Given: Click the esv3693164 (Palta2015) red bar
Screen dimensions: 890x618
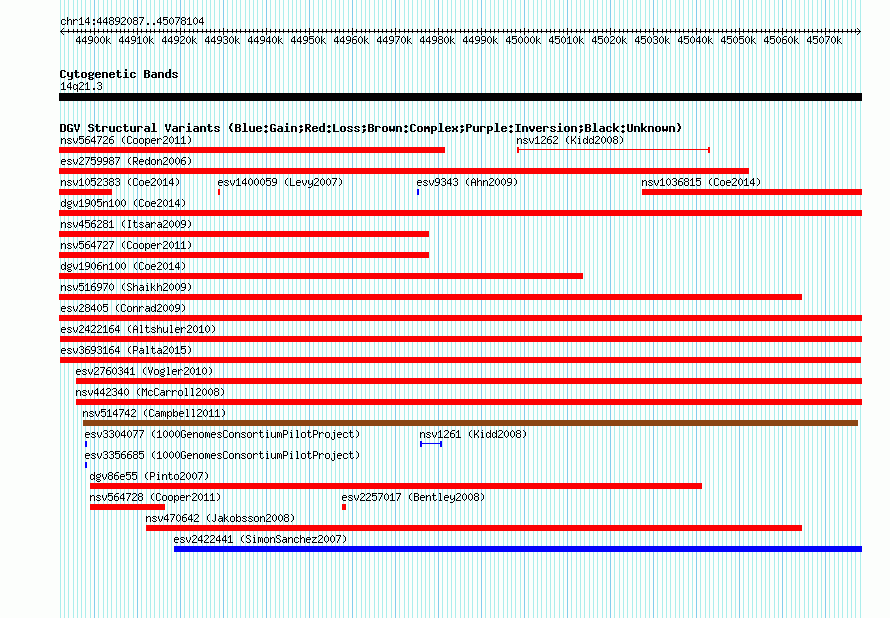Looking at the screenshot, I should coord(460,360).
